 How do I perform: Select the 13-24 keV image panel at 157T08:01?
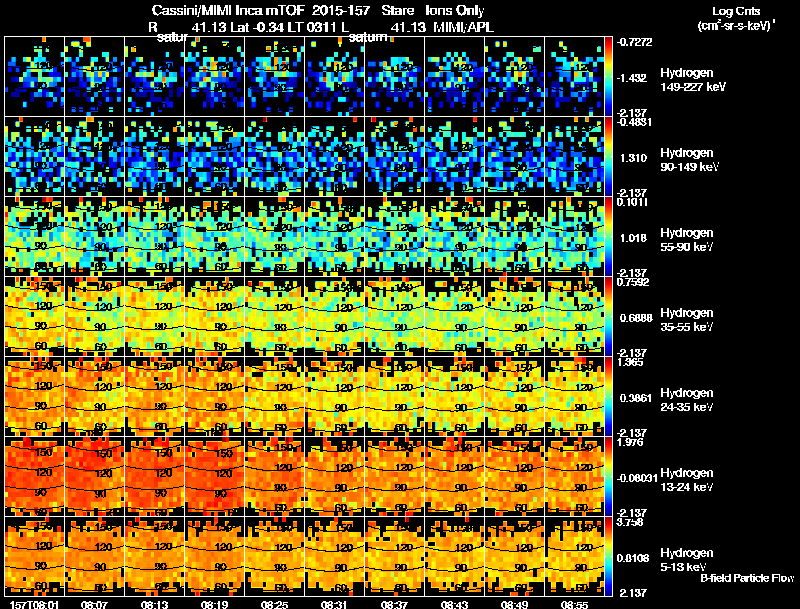(x=34, y=477)
